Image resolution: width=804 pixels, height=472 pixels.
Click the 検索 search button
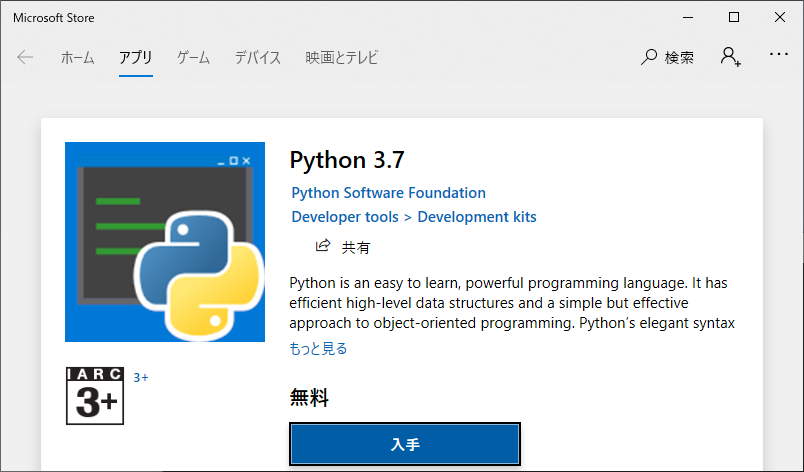tap(667, 57)
